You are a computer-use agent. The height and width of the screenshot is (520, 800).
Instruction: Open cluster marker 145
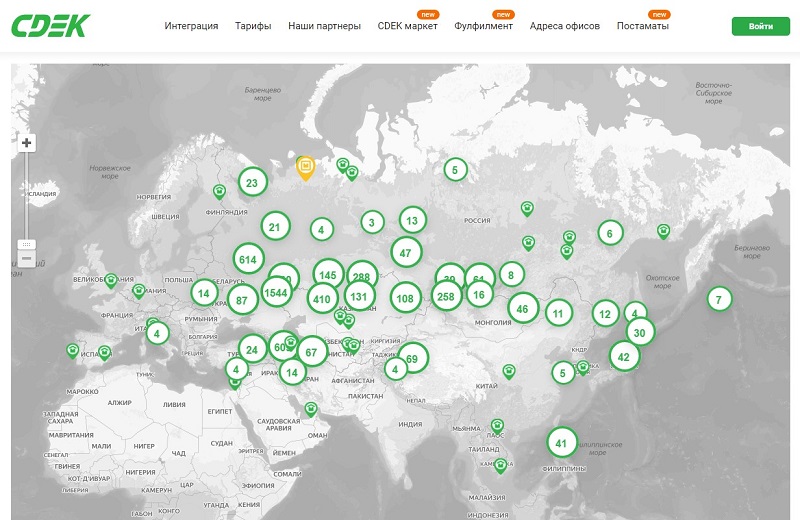pyautogui.click(x=328, y=275)
